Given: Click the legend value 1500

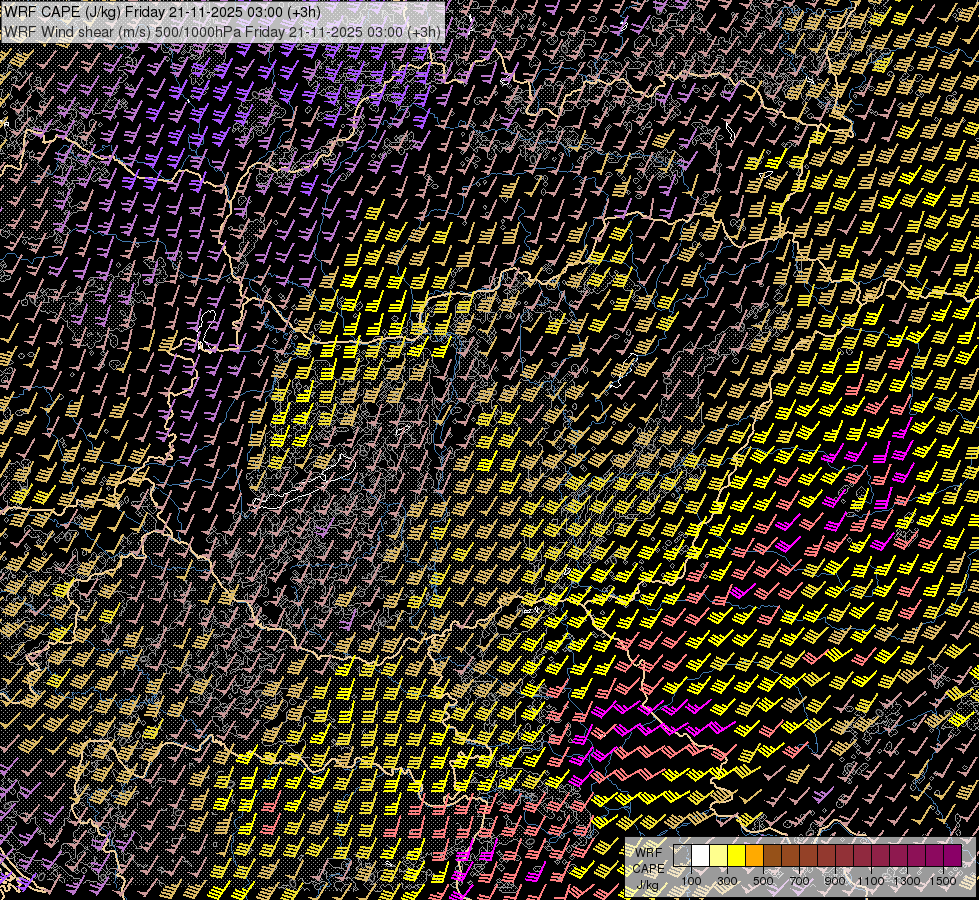Looking at the screenshot, I should tap(943, 881).
